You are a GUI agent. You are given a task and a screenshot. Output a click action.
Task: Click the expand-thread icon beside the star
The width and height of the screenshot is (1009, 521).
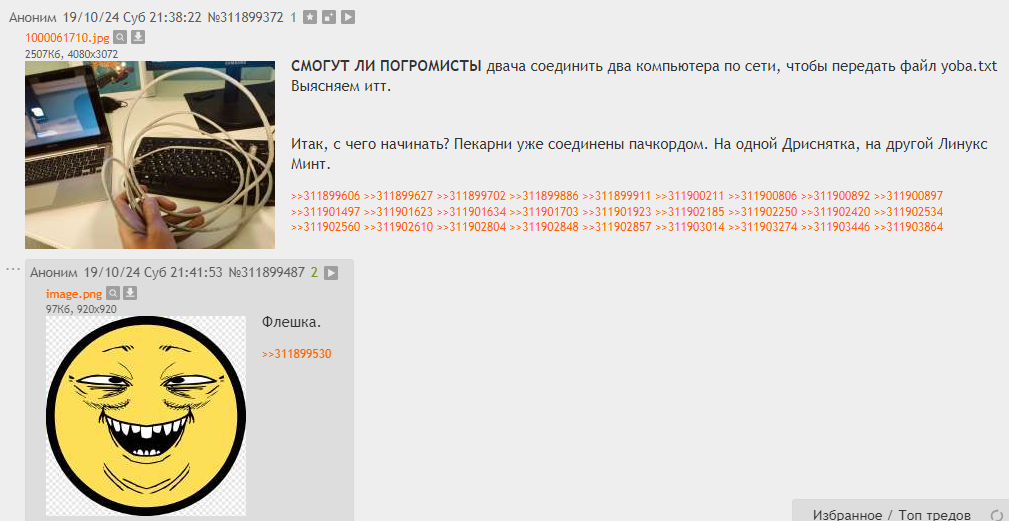[329, 18]
